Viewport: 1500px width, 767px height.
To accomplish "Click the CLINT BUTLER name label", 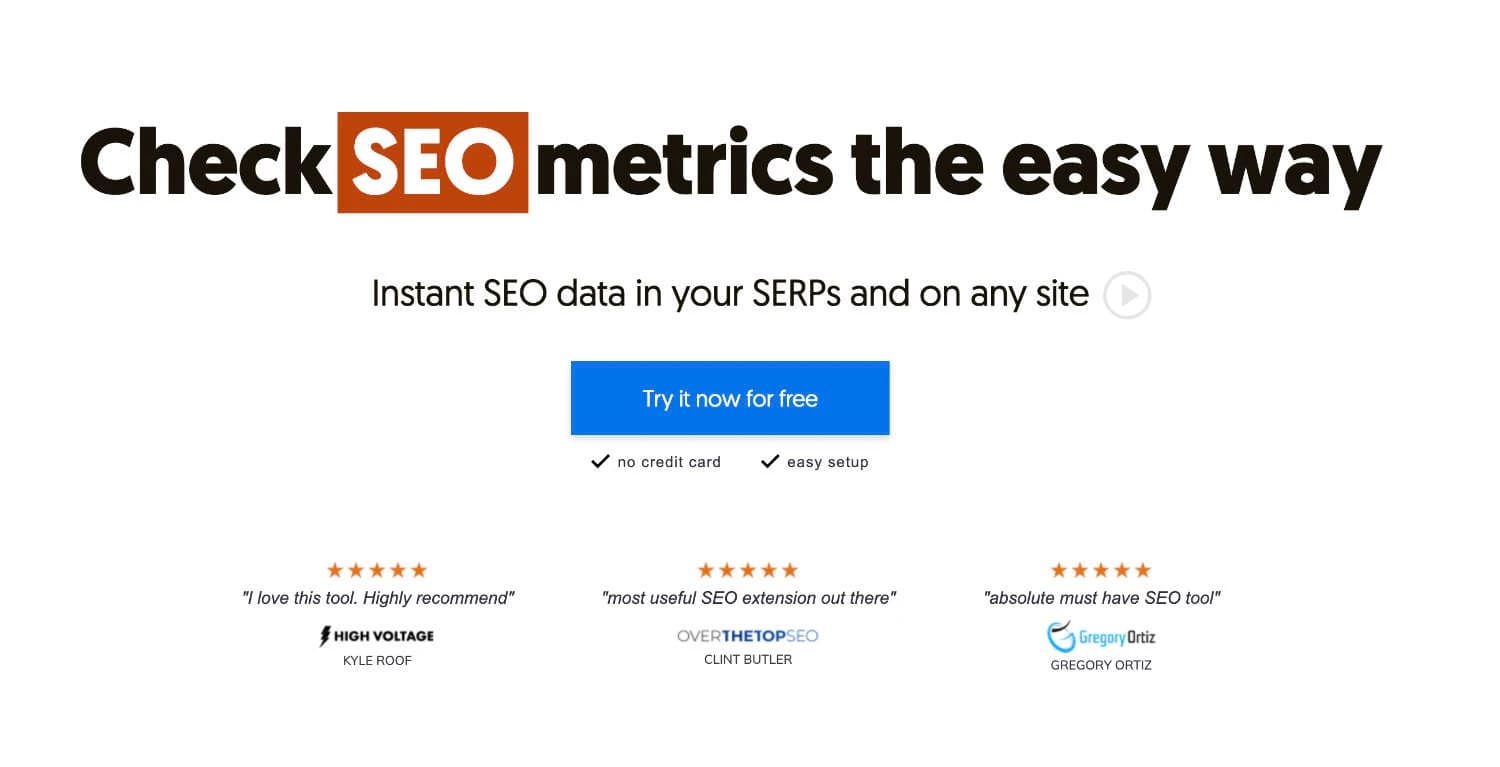I will [x=748, y=659].
